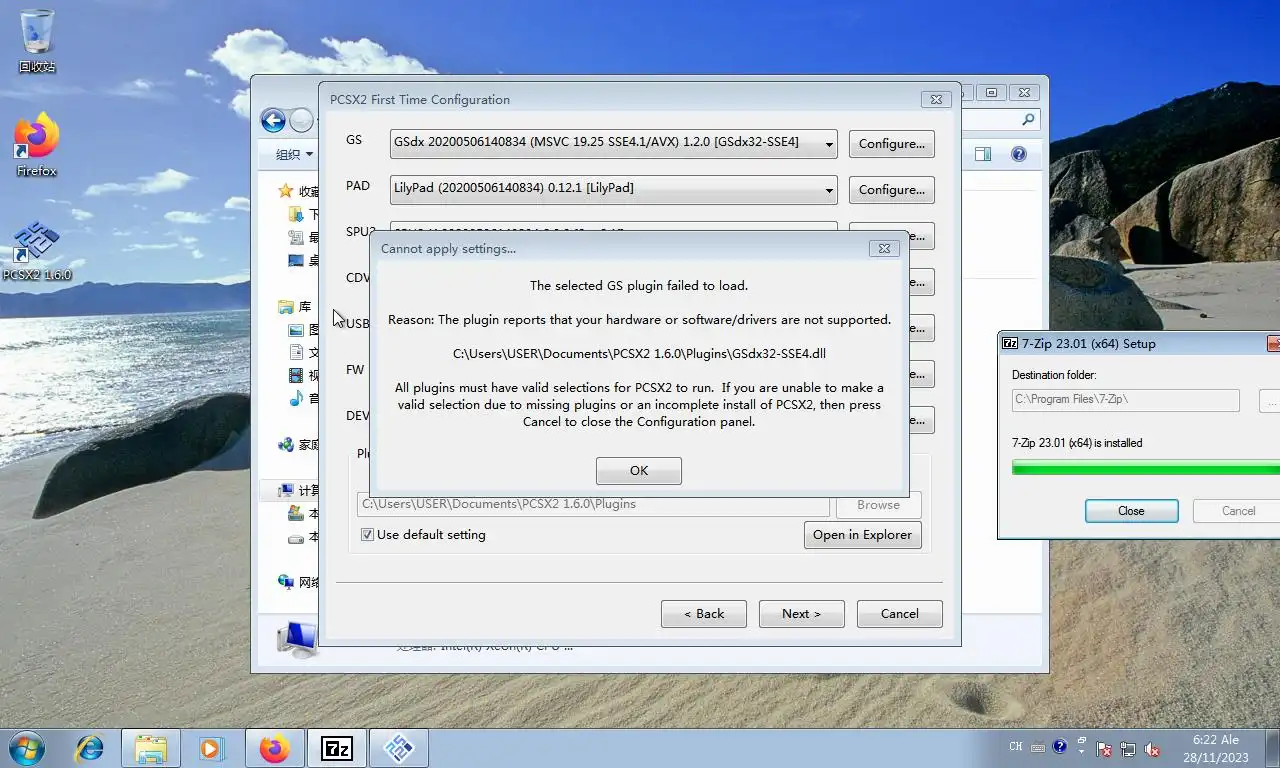Open the Recycle Bin desktop icon
Image resolution: width=1280 pixels, height=768 pixels.
(x=37, y=41)
